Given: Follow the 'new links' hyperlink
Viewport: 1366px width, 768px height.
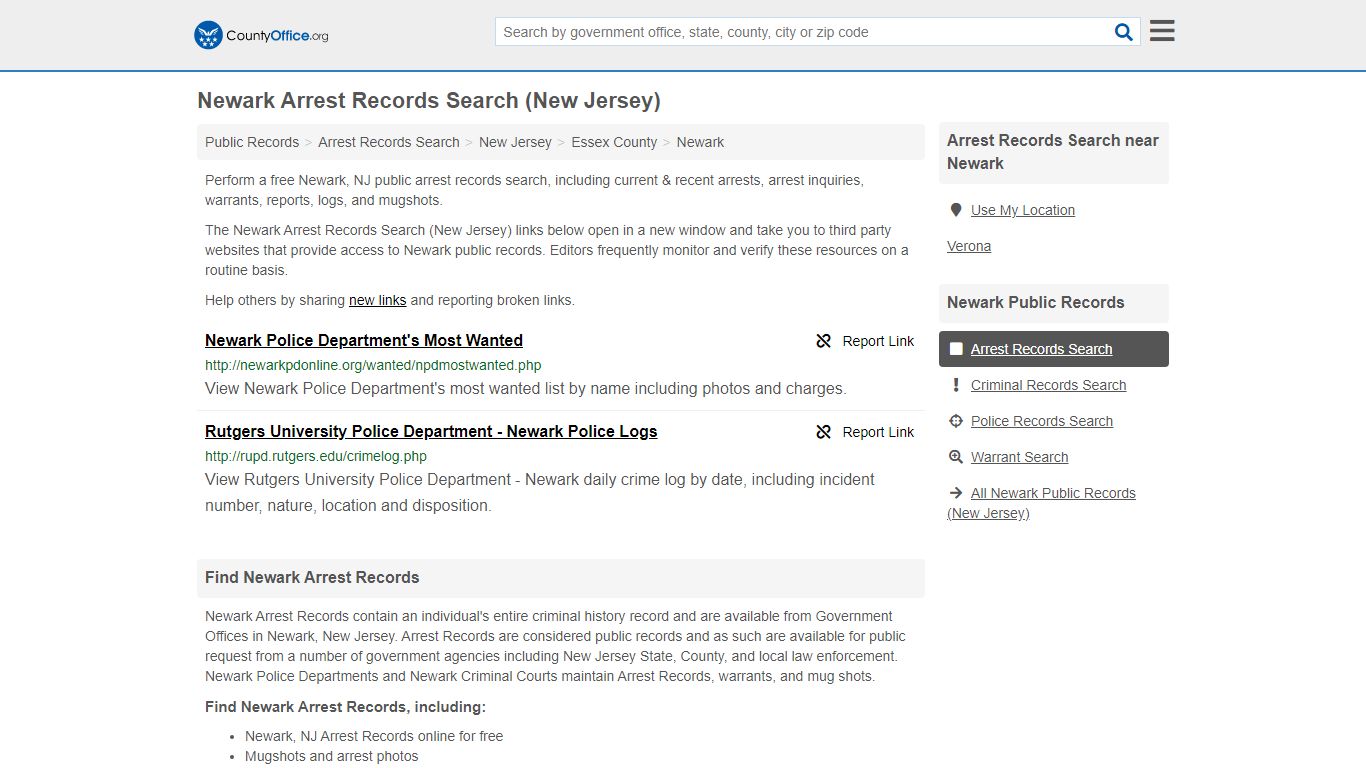Looking at the screenshot, I should click(377, 300).
